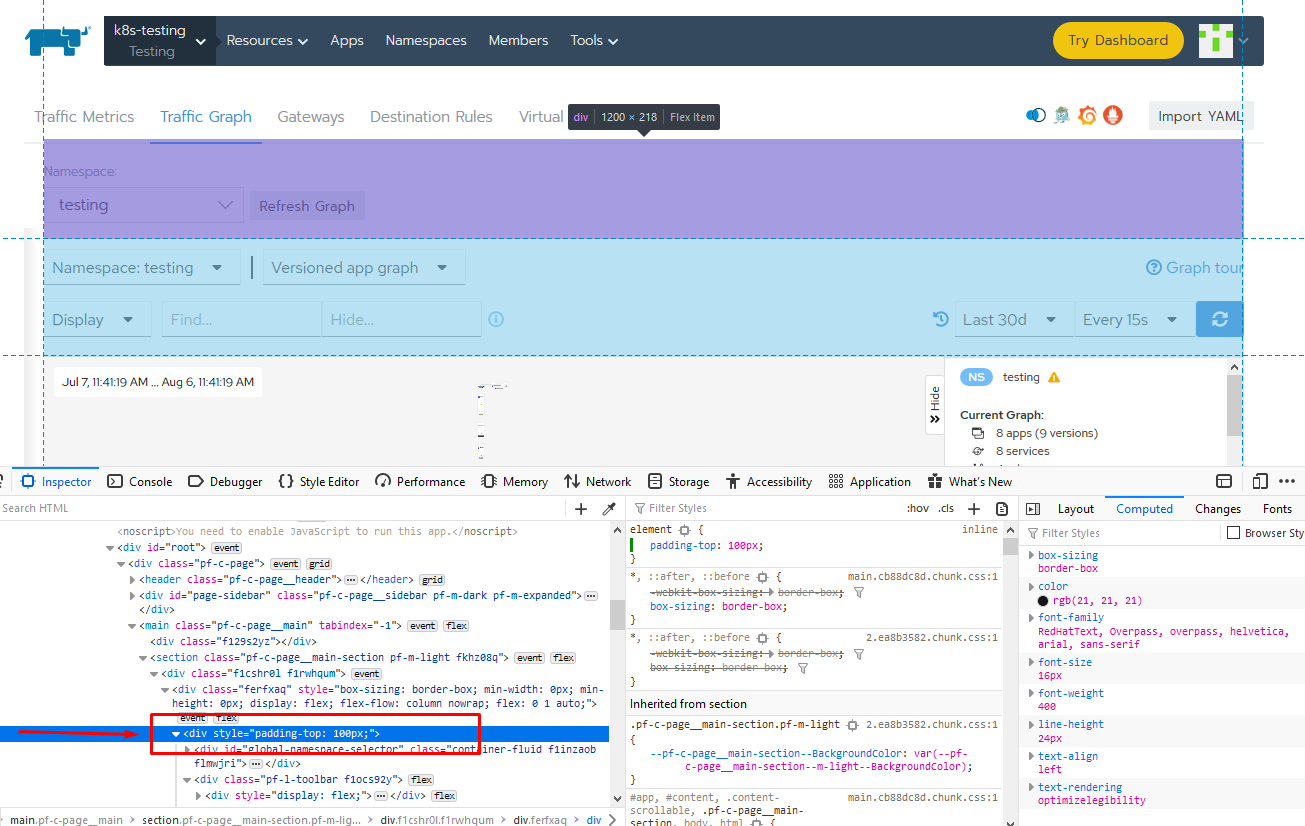Click the rgb(21, 21, 21) color swatch

tap(1040, 599)
